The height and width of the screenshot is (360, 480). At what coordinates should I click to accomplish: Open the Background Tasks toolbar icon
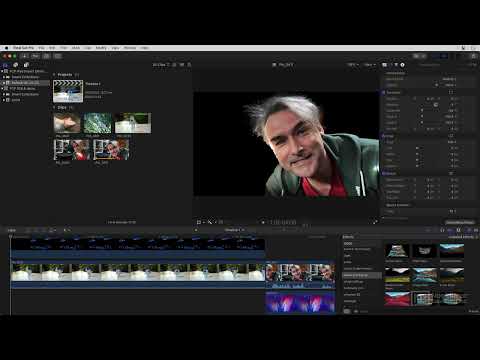point(47,56)
